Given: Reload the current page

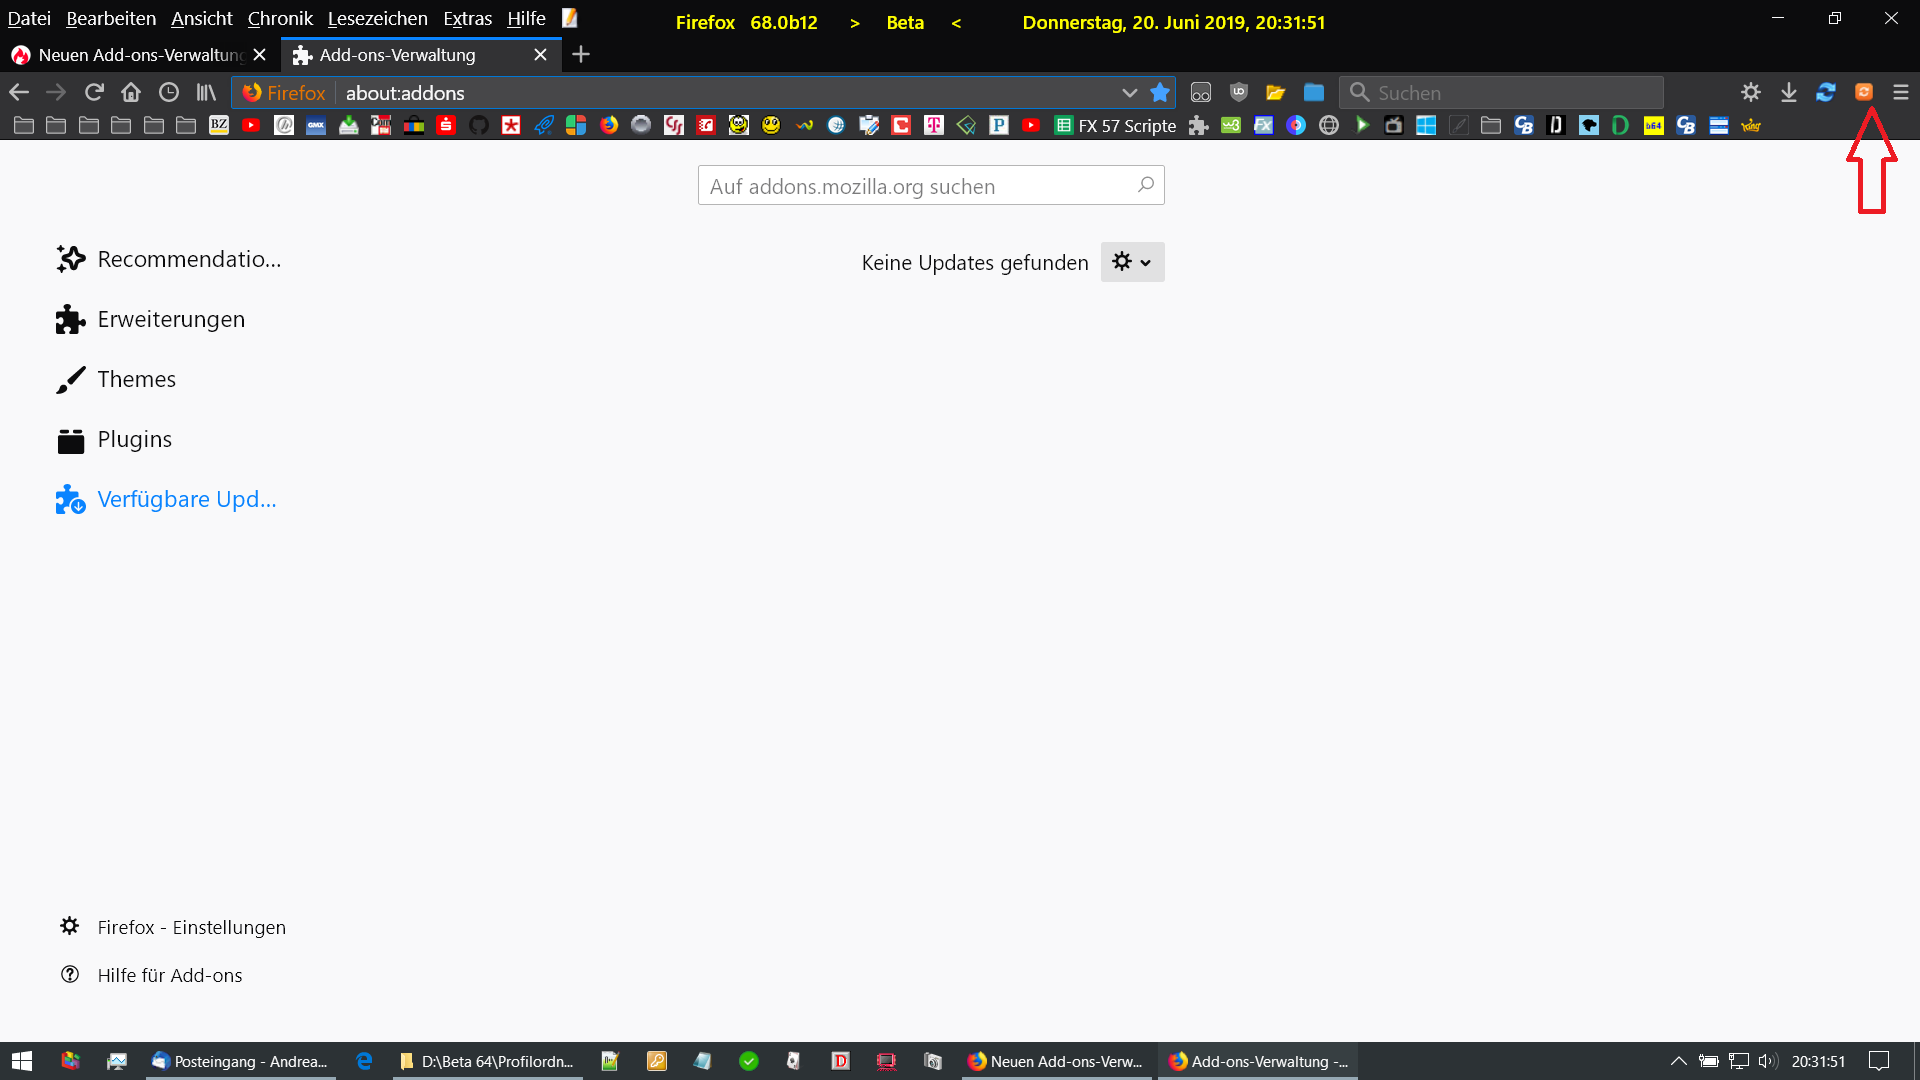Looking at the screenshot, I should pos(94,93).
